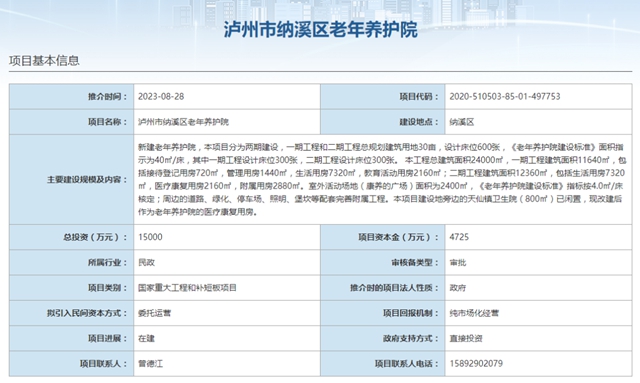Click the page title 泸州市纳溪区老年养护院

(x=320, y=30)
